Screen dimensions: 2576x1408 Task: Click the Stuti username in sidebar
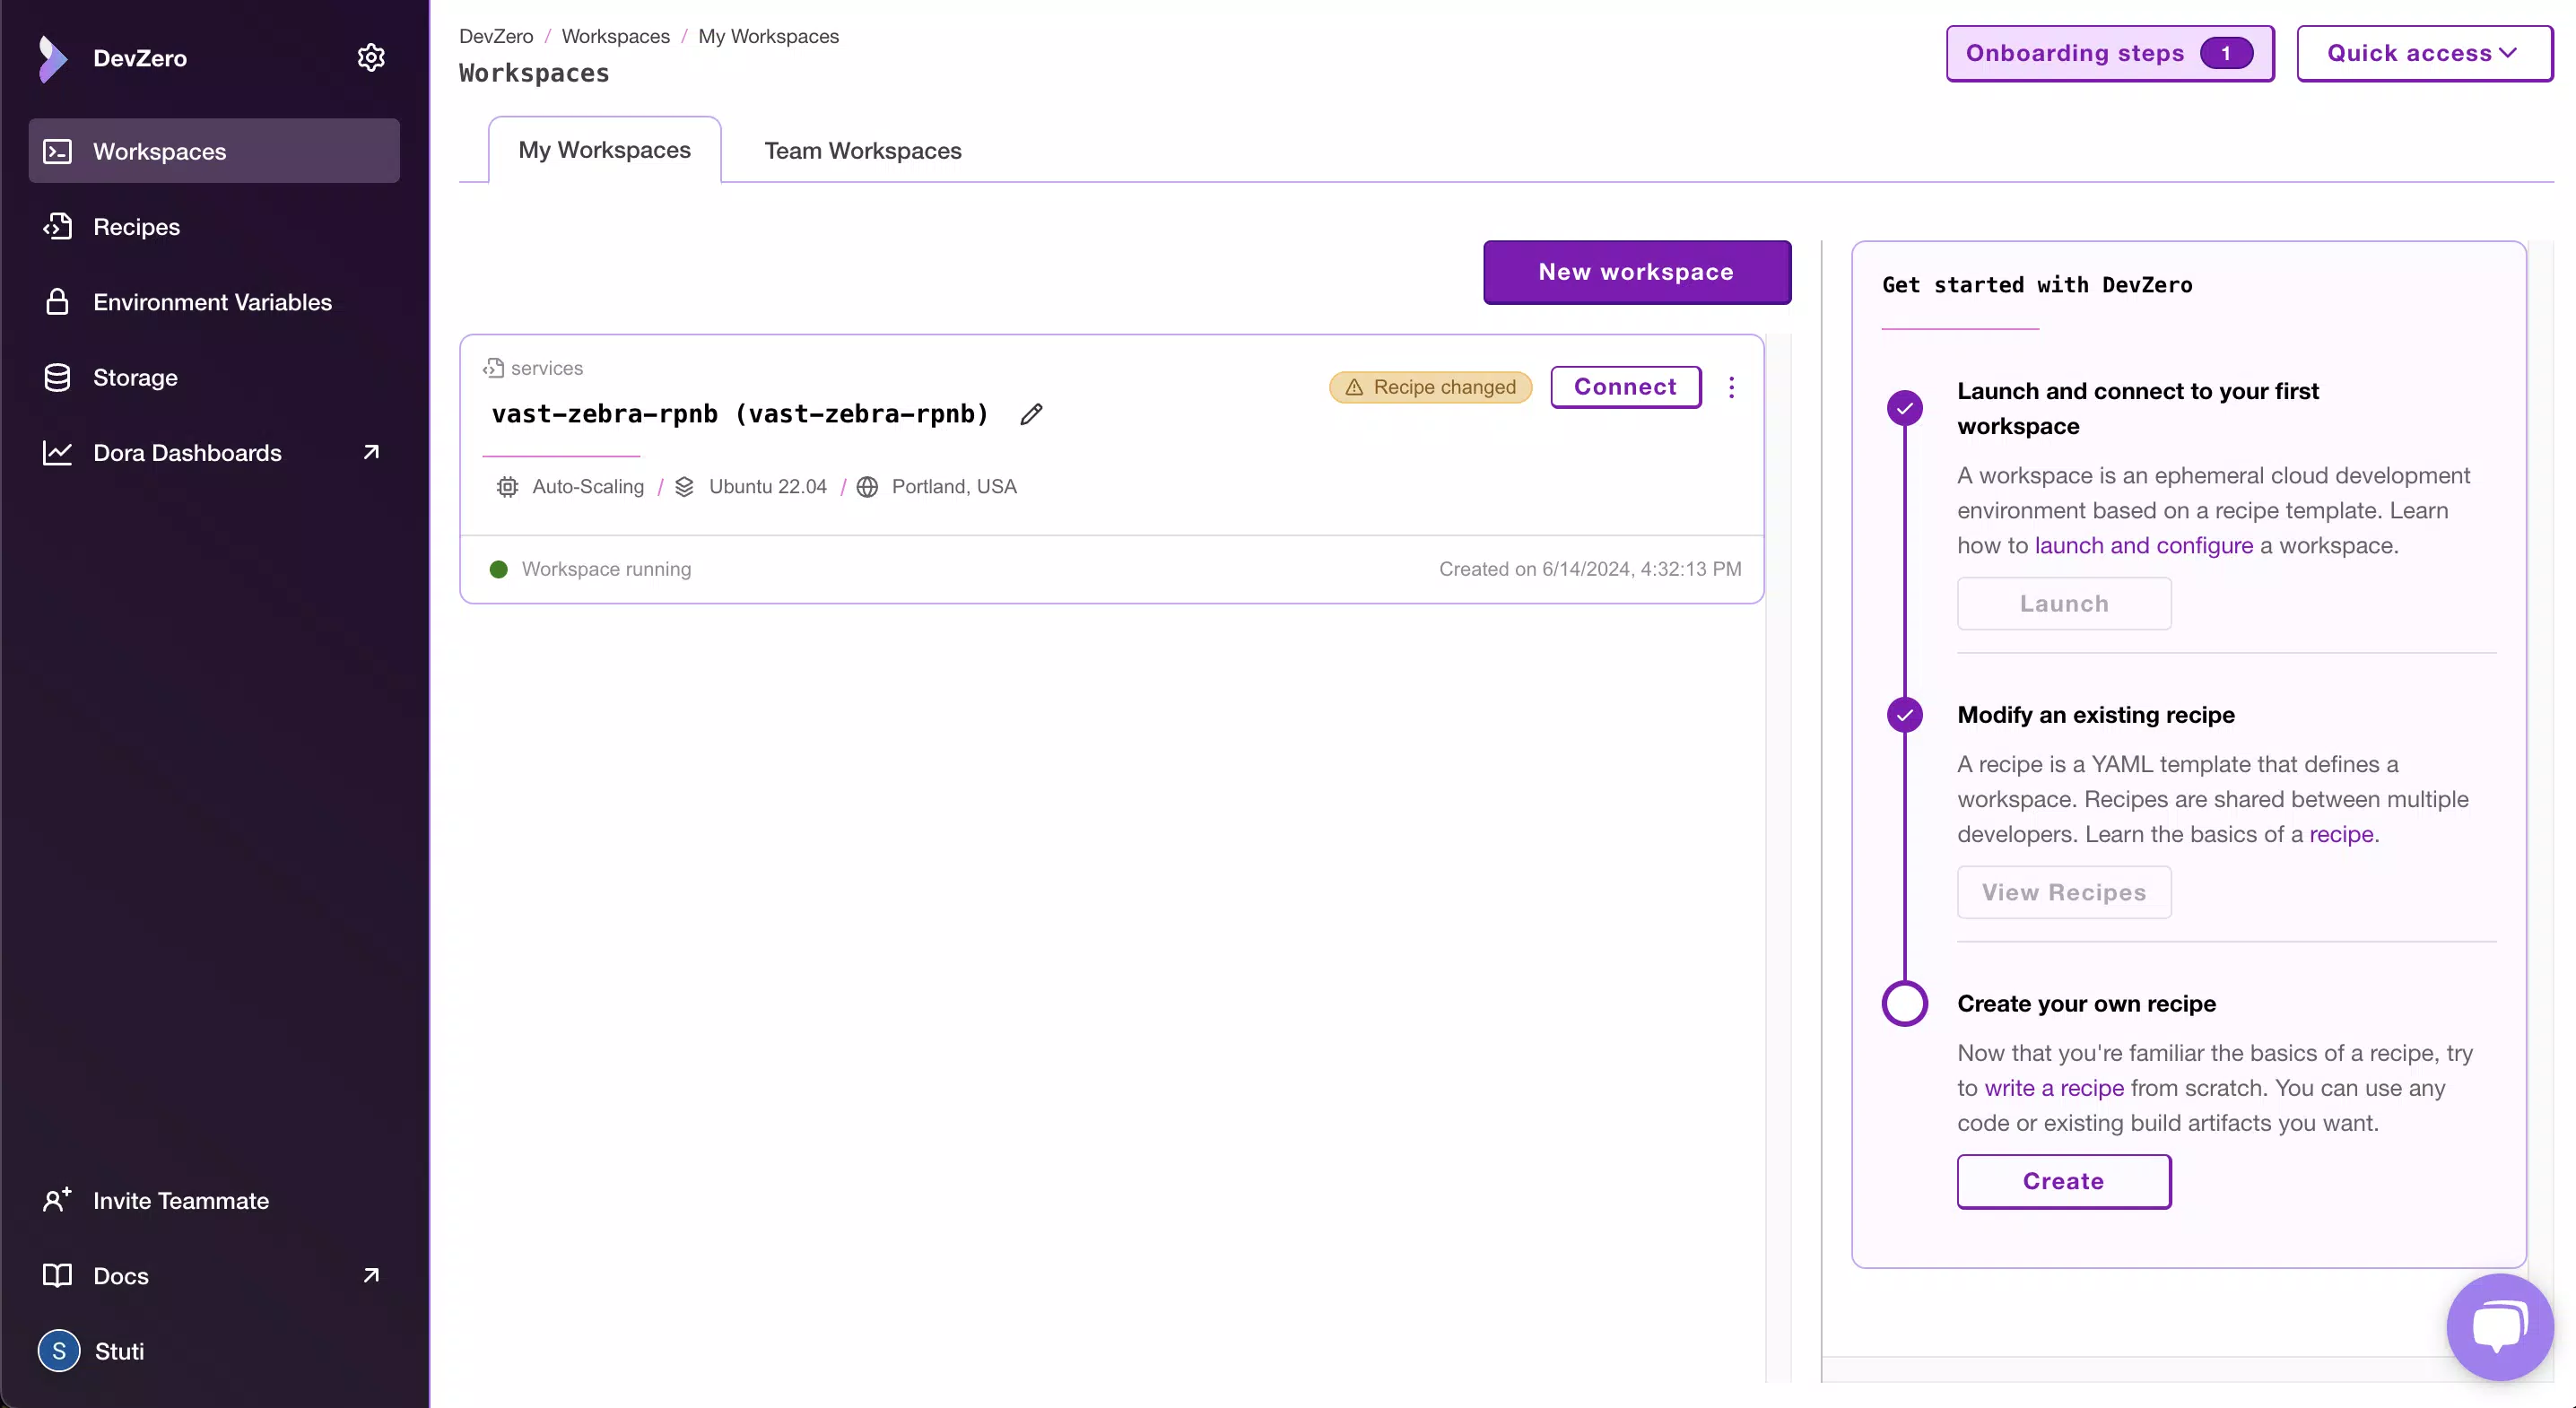(119, 1351)
